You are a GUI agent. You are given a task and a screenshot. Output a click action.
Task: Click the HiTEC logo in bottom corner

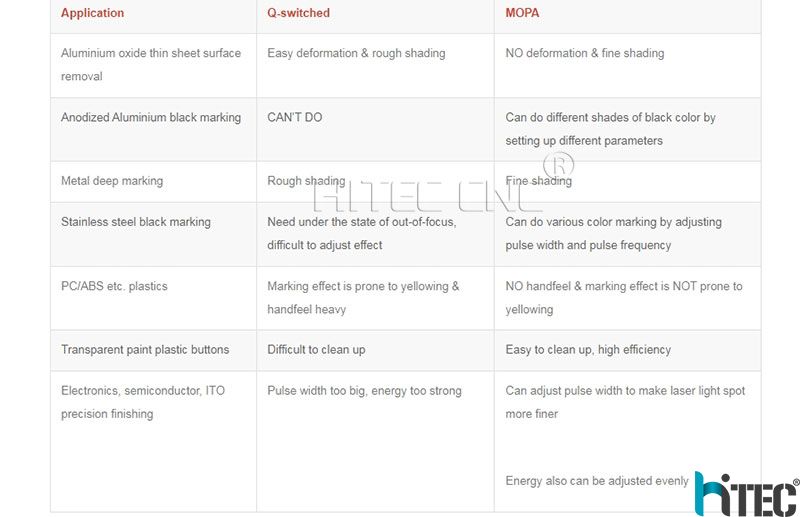[x=747, y=494]
